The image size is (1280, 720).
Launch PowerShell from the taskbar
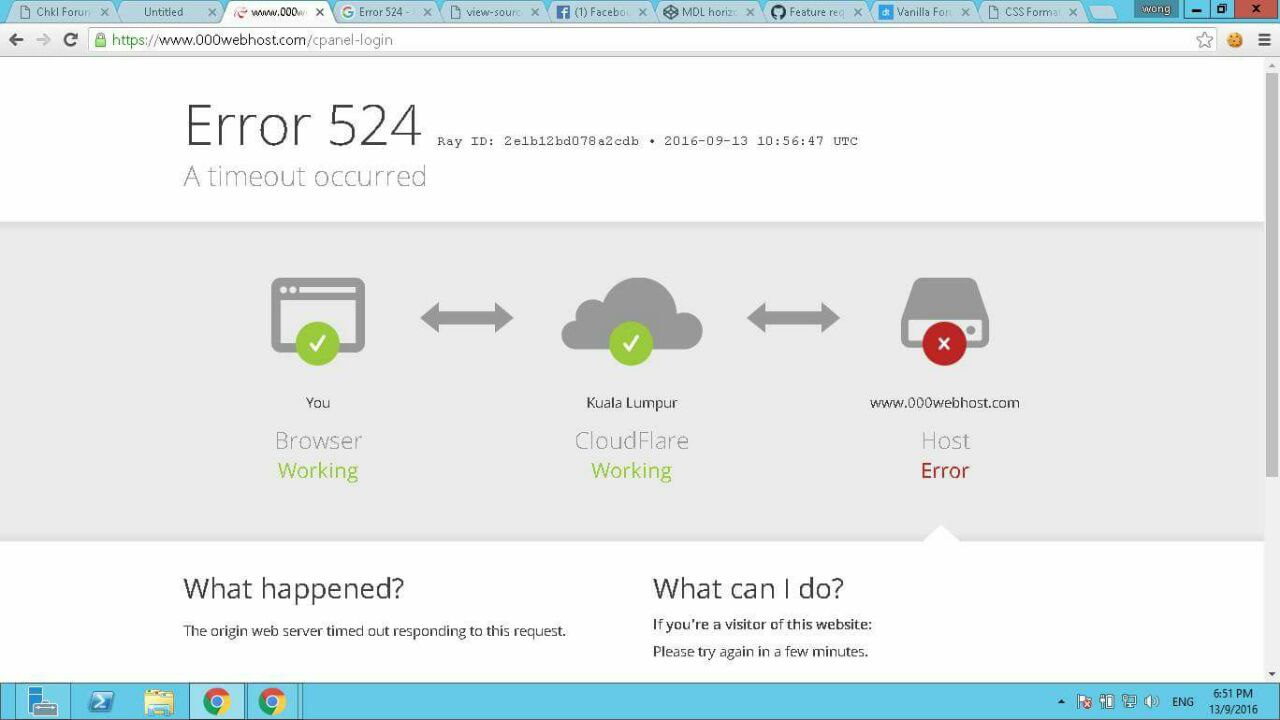point(101,701)
